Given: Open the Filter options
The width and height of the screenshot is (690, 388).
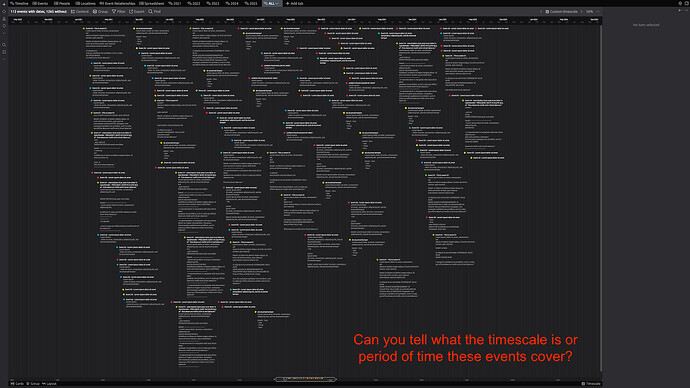Looking at the screenshot, I should (x=118, y=11).
